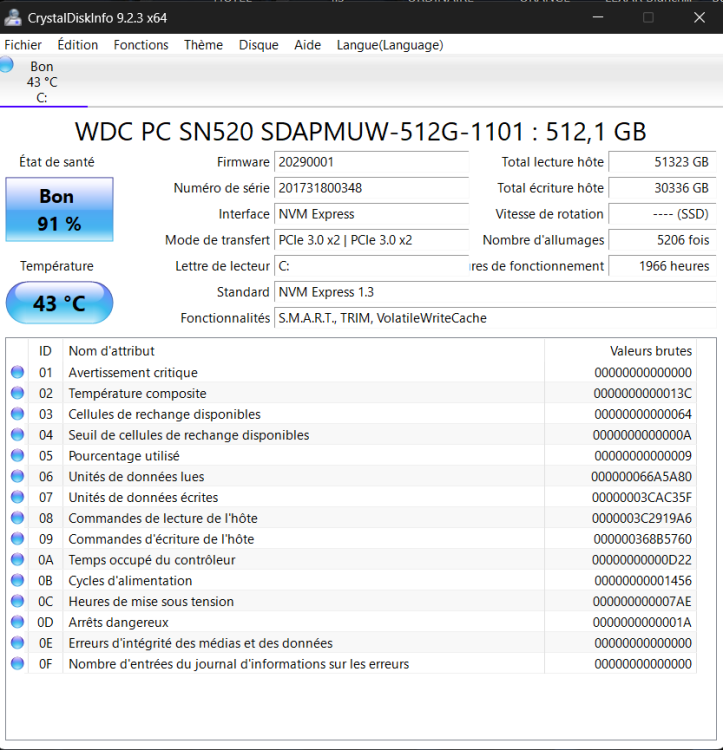Select the Arrêts dangereux attribute name
723x750 pixels.
[x=119, y=622]
